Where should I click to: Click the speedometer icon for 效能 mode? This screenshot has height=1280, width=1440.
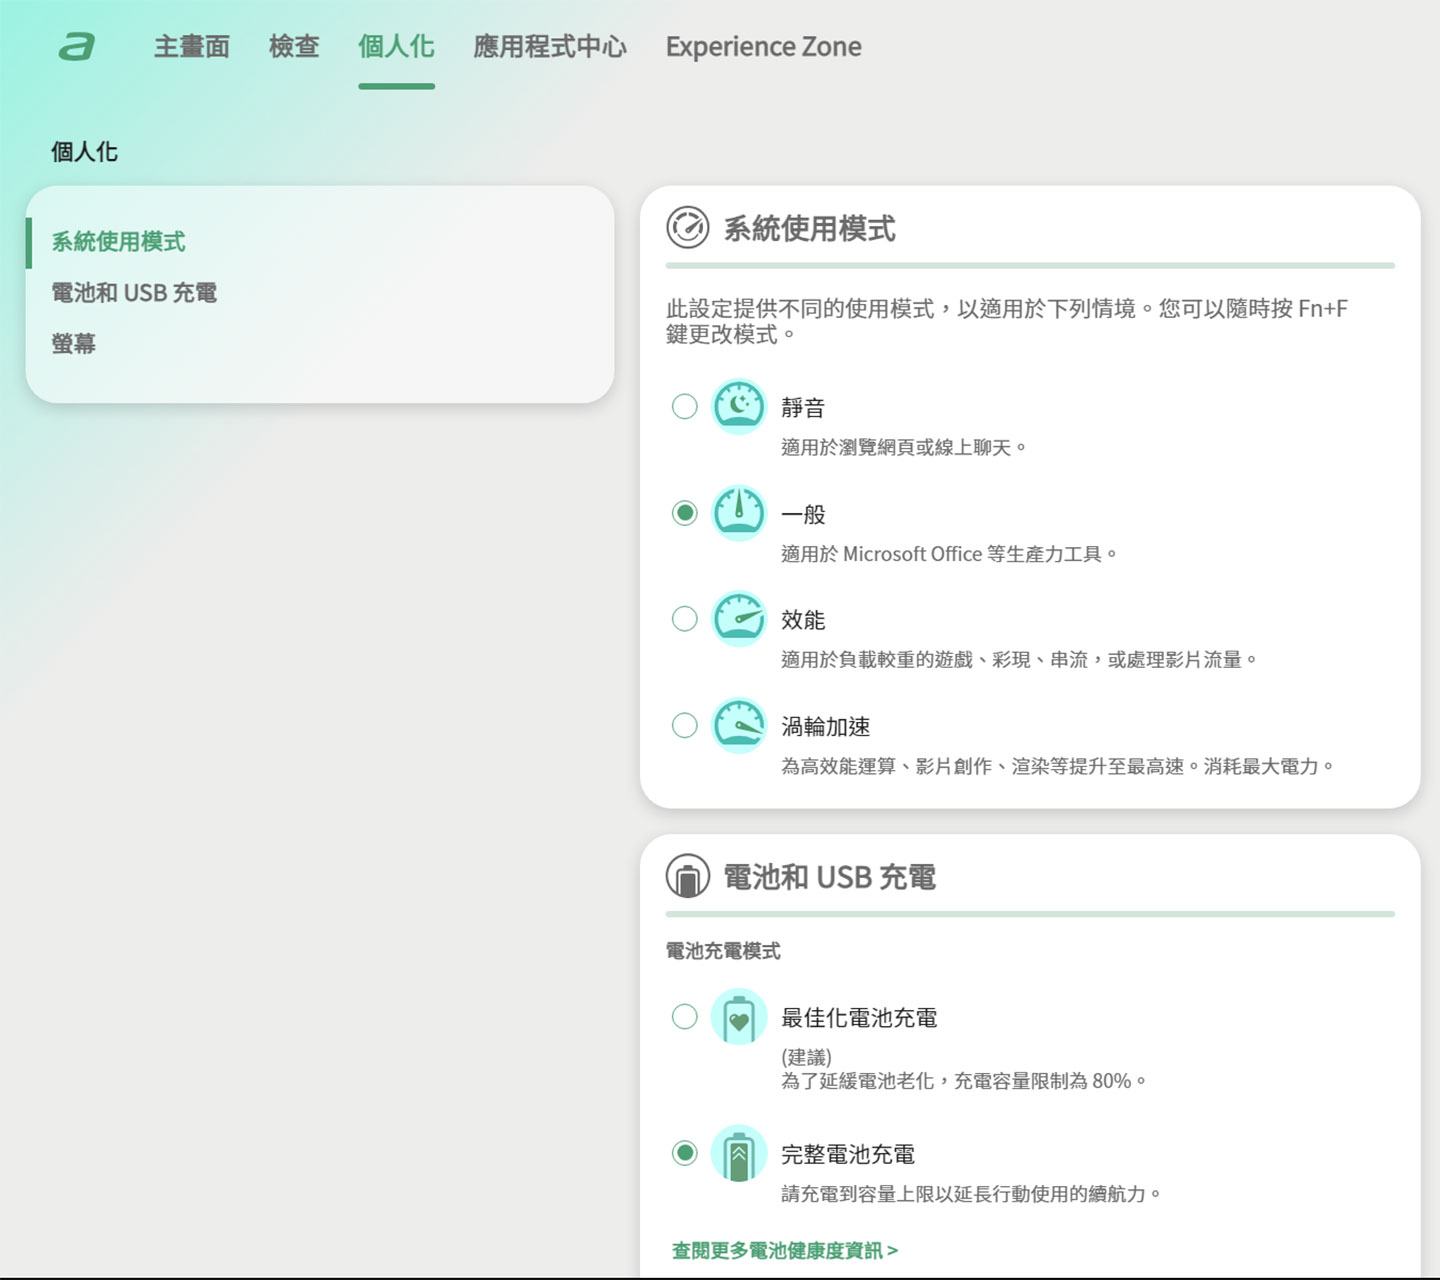pos(738,619)
